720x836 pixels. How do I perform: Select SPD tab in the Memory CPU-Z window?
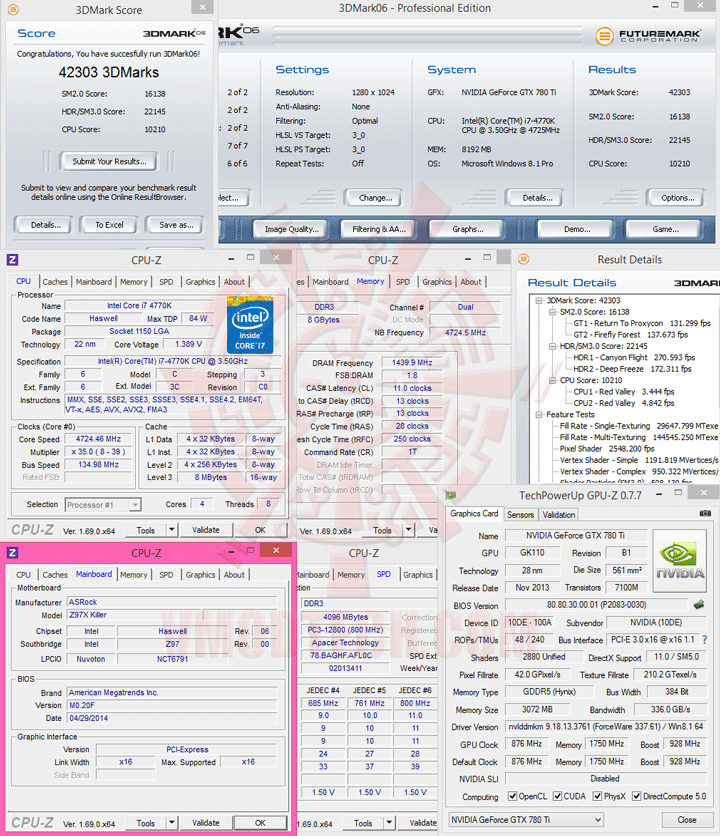pos(403,282)
